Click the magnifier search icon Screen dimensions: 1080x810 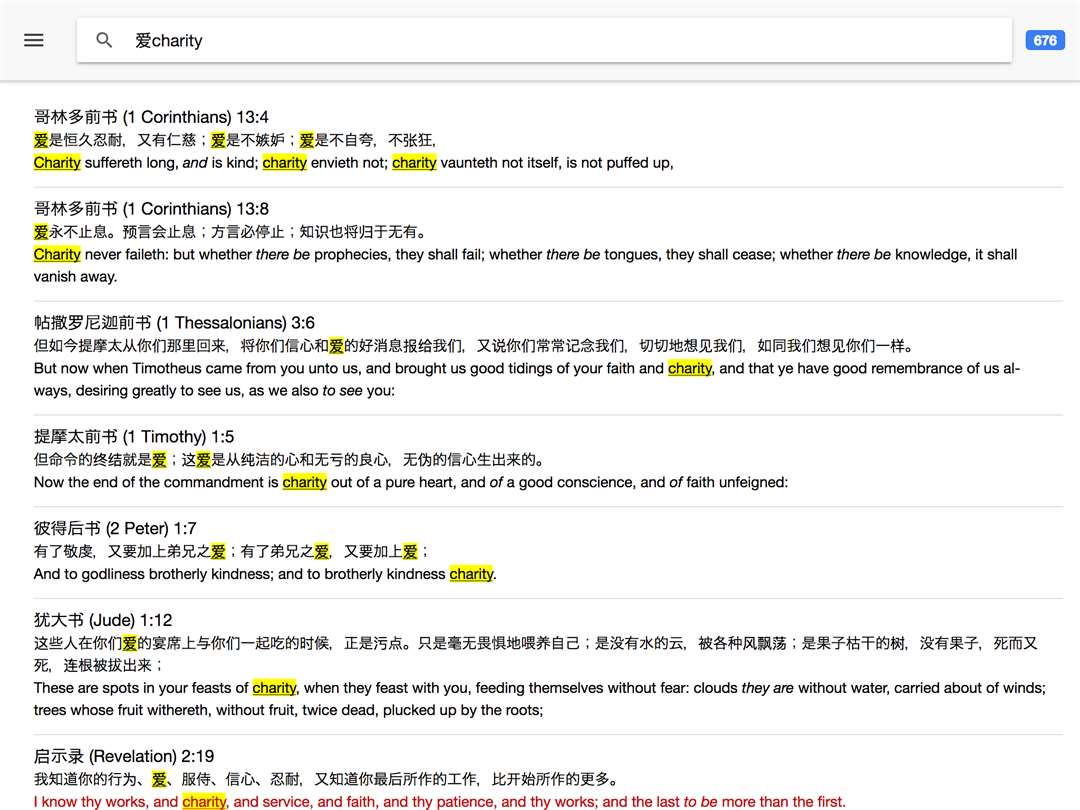coord(104,41)
